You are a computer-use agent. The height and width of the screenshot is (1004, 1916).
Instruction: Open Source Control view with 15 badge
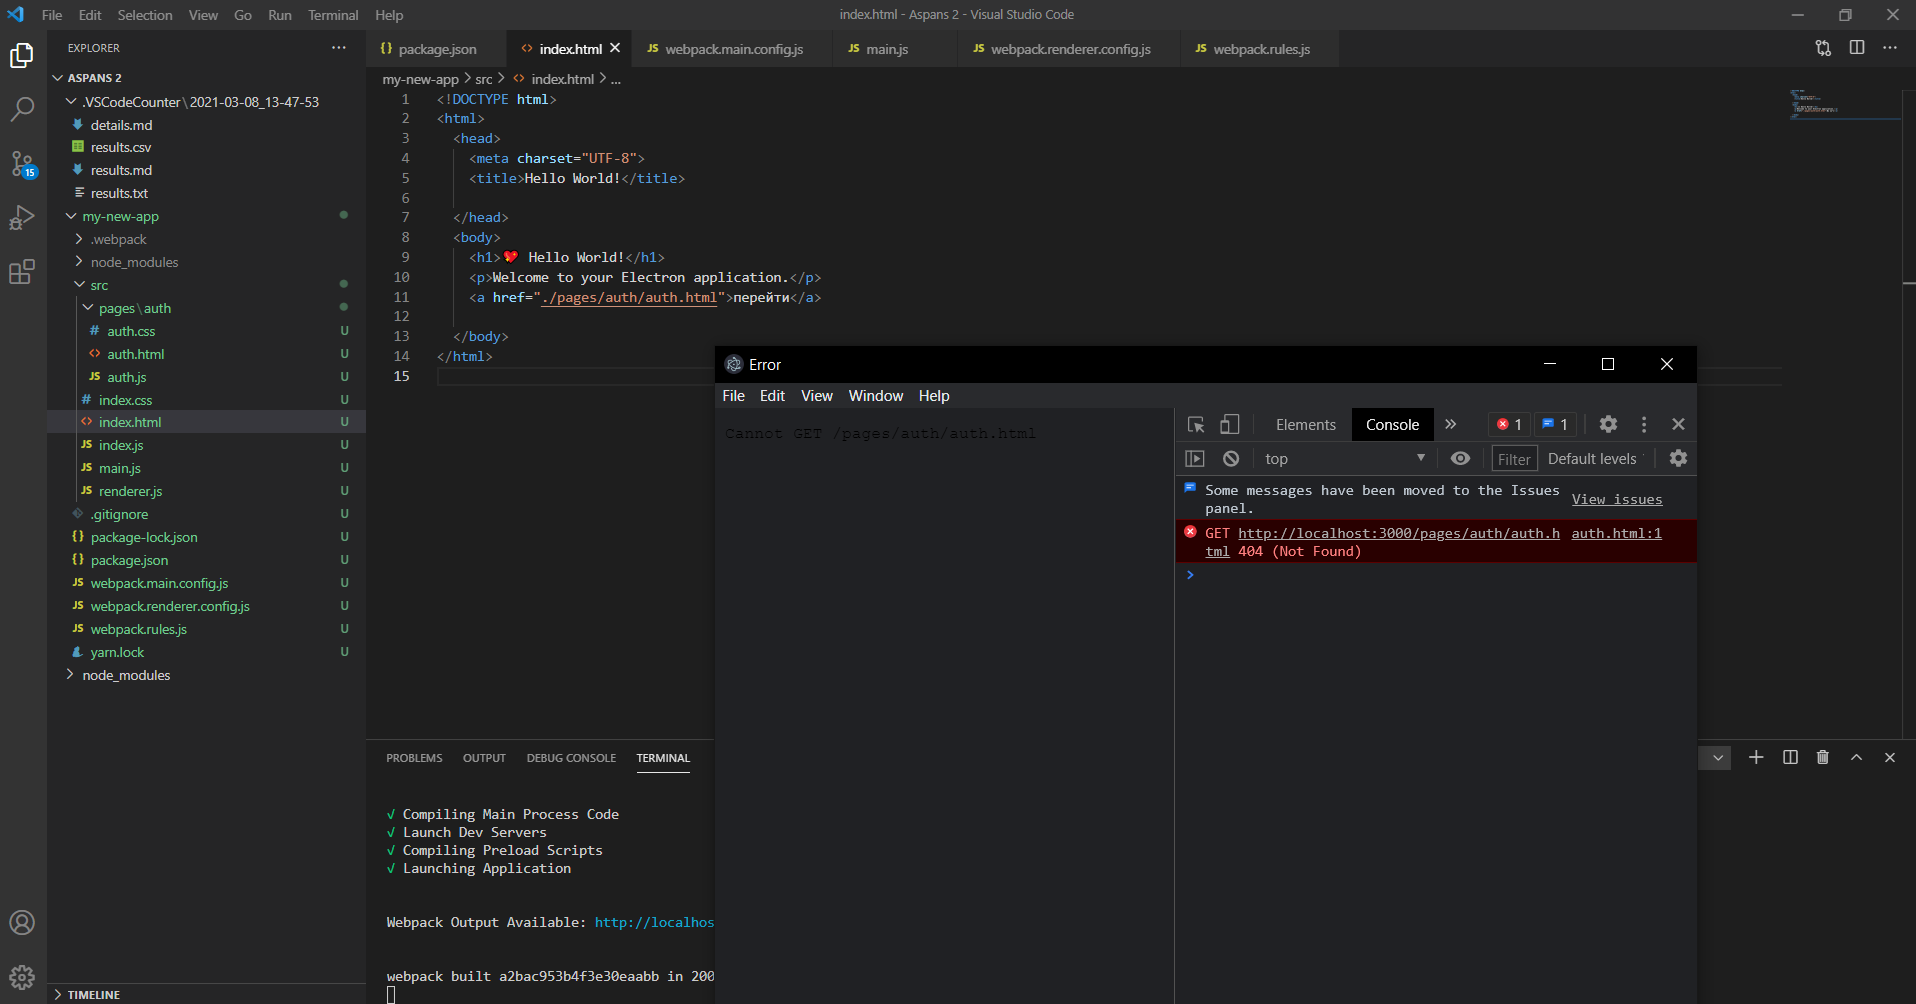click(22, 164)
